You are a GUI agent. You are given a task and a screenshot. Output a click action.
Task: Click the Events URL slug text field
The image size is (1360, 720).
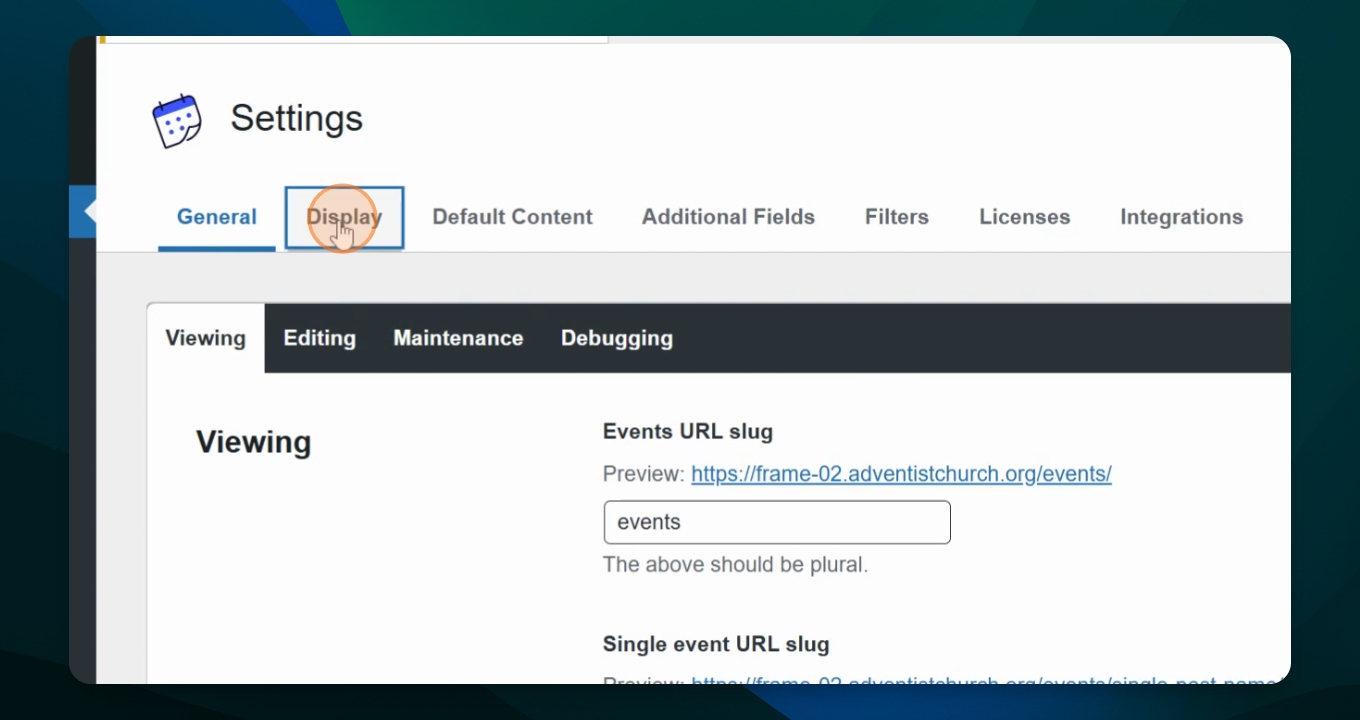pyautogui.click(x=776, y=522)
